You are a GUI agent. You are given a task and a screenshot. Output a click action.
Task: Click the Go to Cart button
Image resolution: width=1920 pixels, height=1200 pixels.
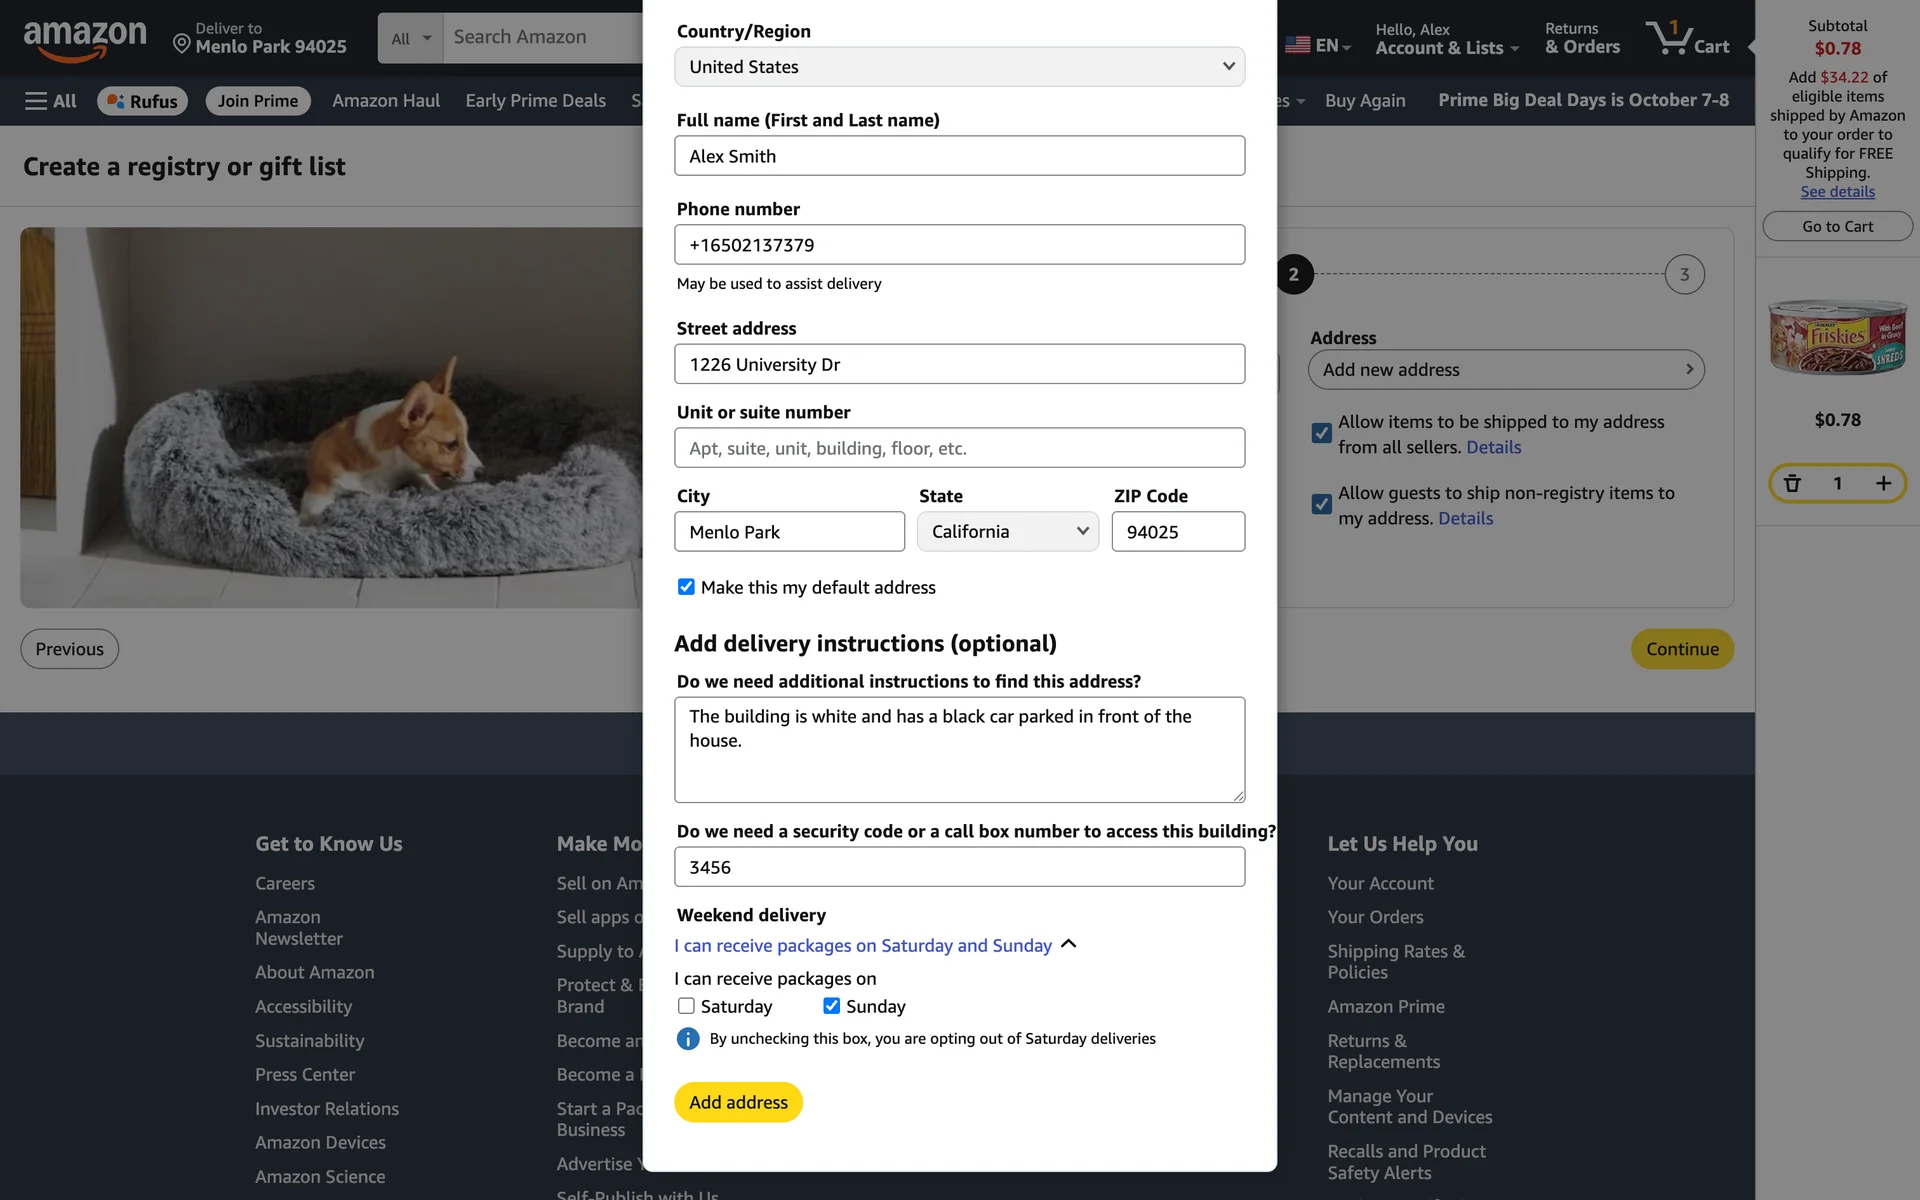pyautogui.click(x=1837, y=227)
